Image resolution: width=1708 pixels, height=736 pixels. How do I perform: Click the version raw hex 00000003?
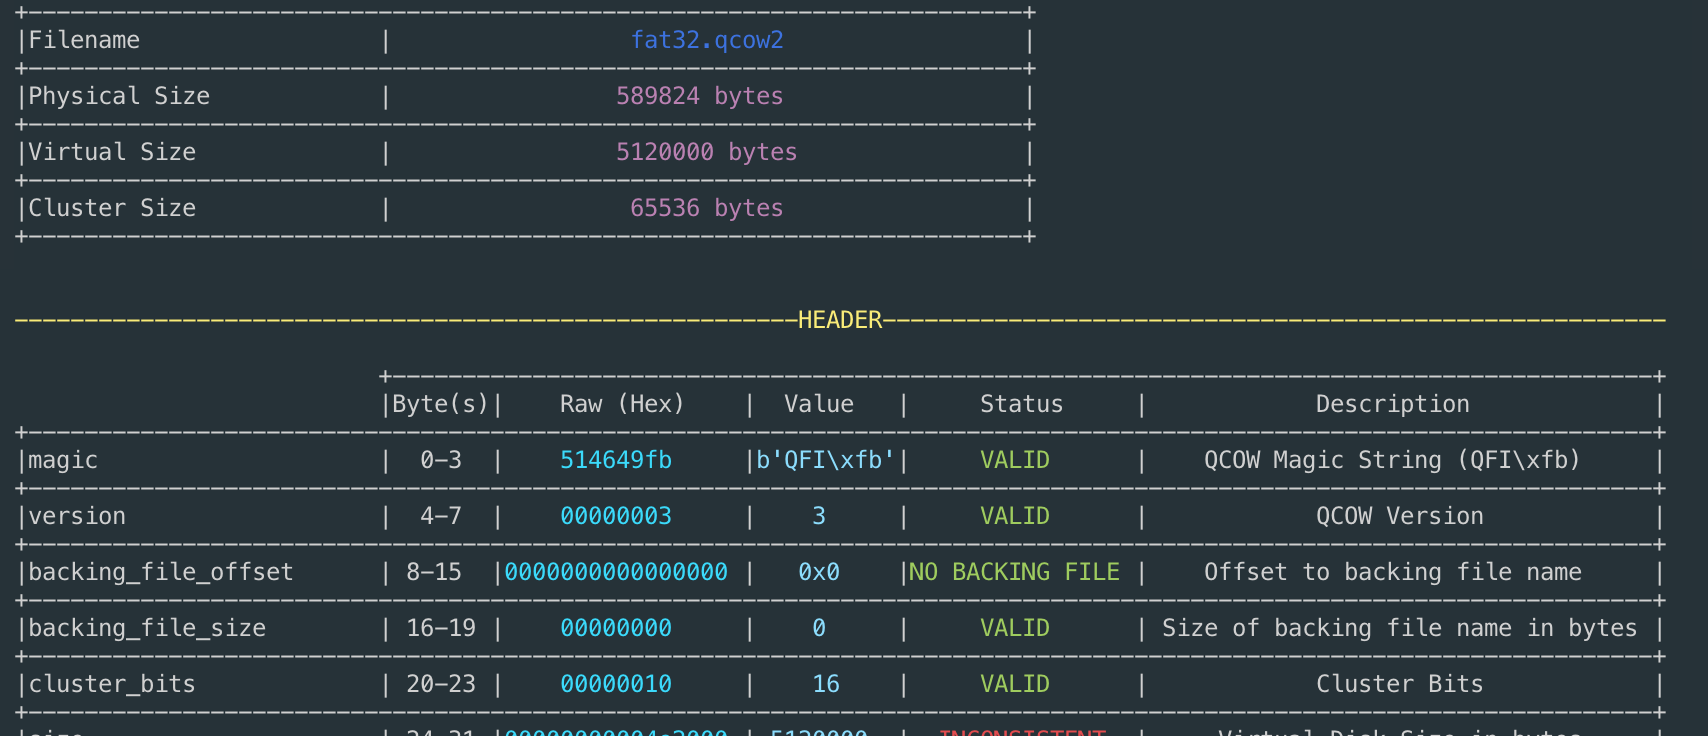616,516
